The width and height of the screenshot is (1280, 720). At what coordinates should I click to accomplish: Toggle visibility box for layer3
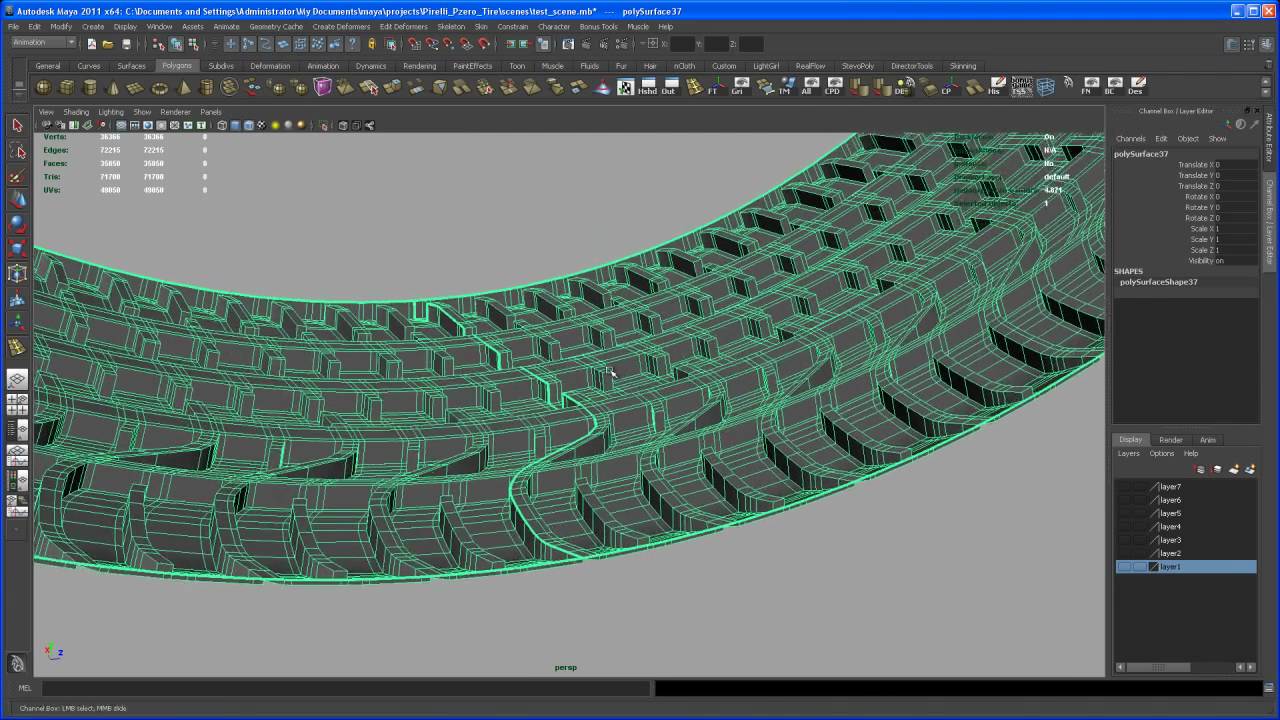pos(1125,540)
